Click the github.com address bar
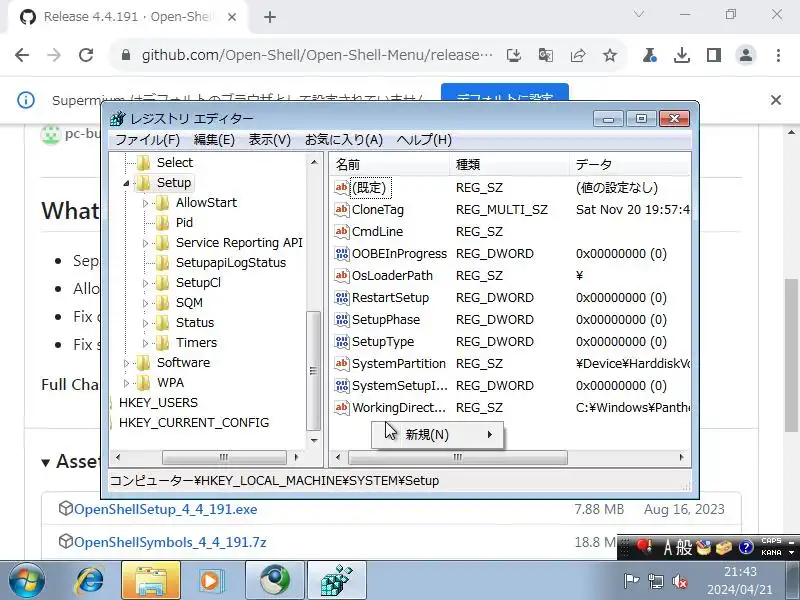The image size is (800, 600). click(317, 55)
